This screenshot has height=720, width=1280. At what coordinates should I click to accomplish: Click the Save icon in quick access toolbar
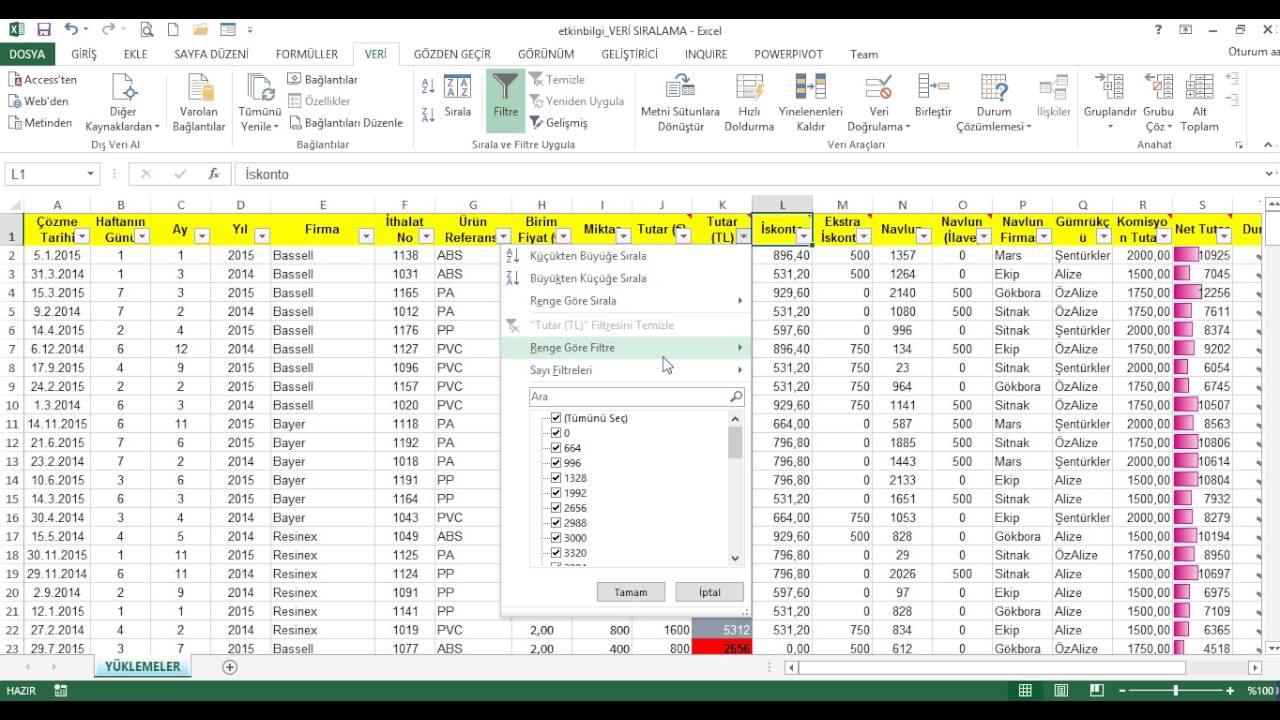click(x=42, y=30)
